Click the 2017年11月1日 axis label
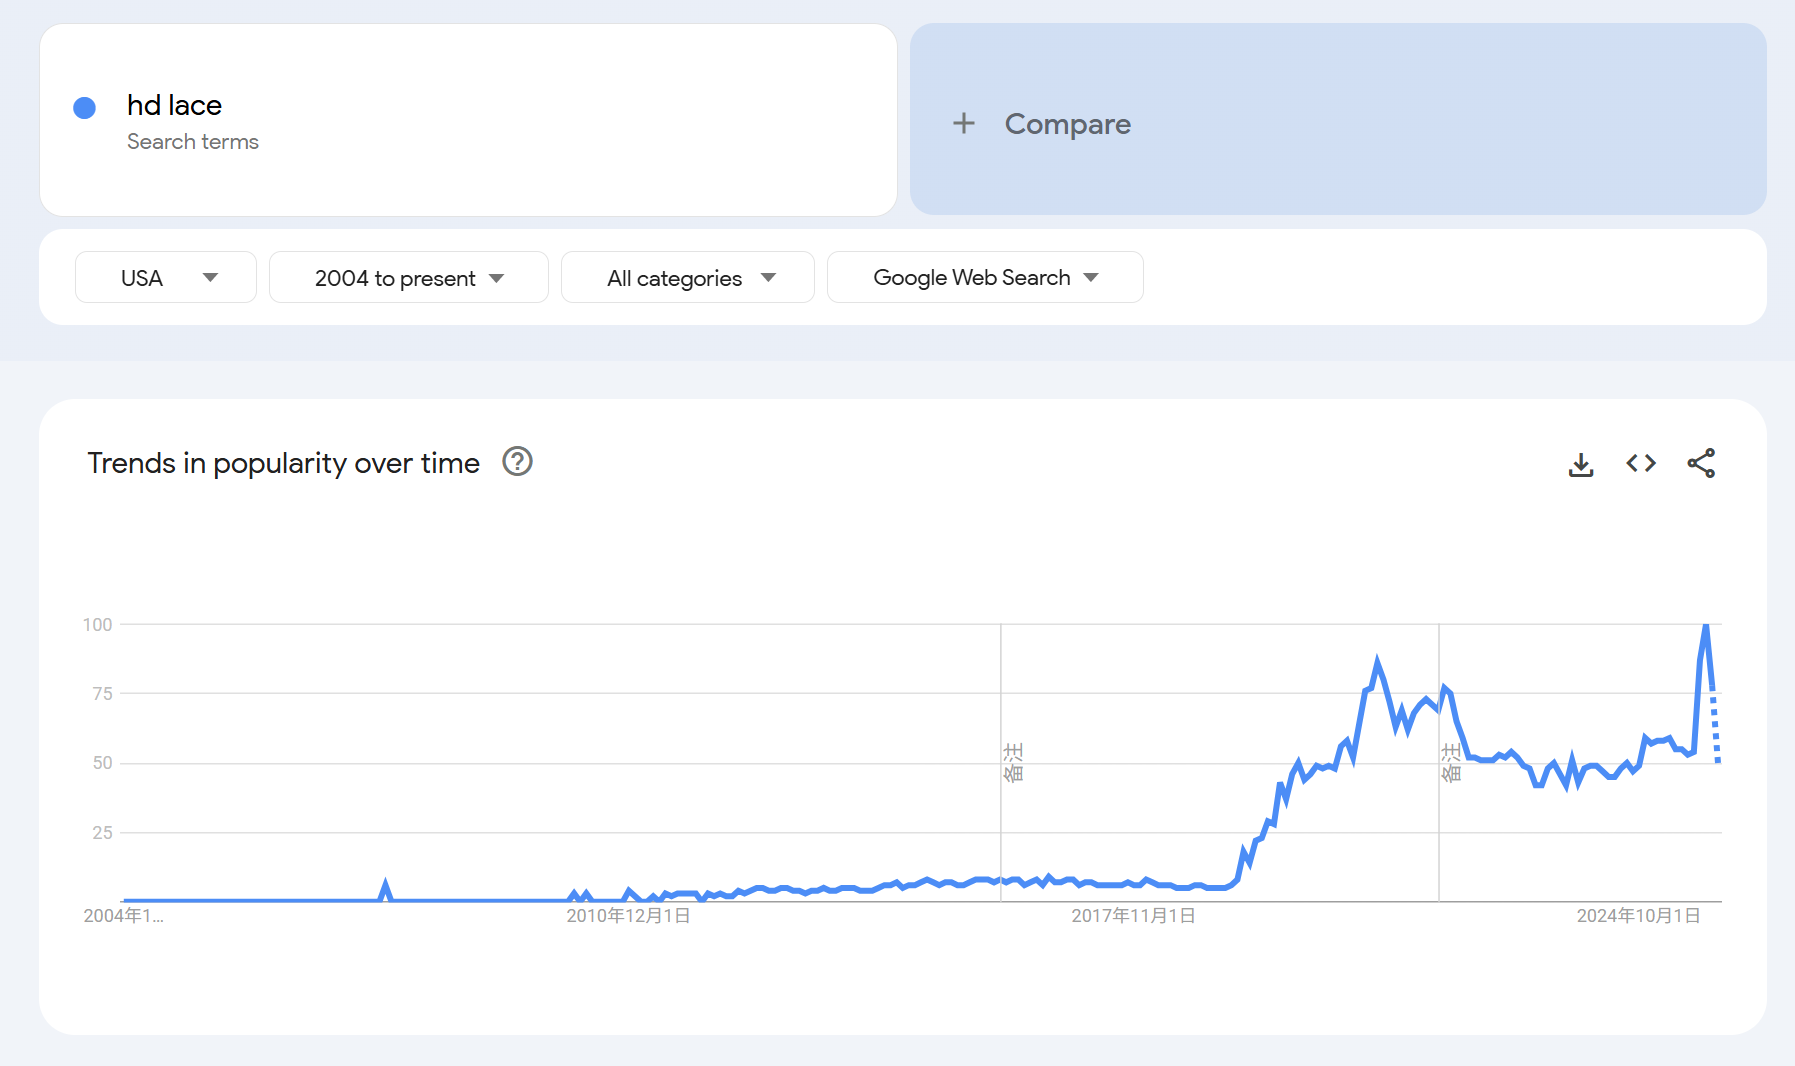The image size is (1795, 1066). click(x=1133, y=916)
